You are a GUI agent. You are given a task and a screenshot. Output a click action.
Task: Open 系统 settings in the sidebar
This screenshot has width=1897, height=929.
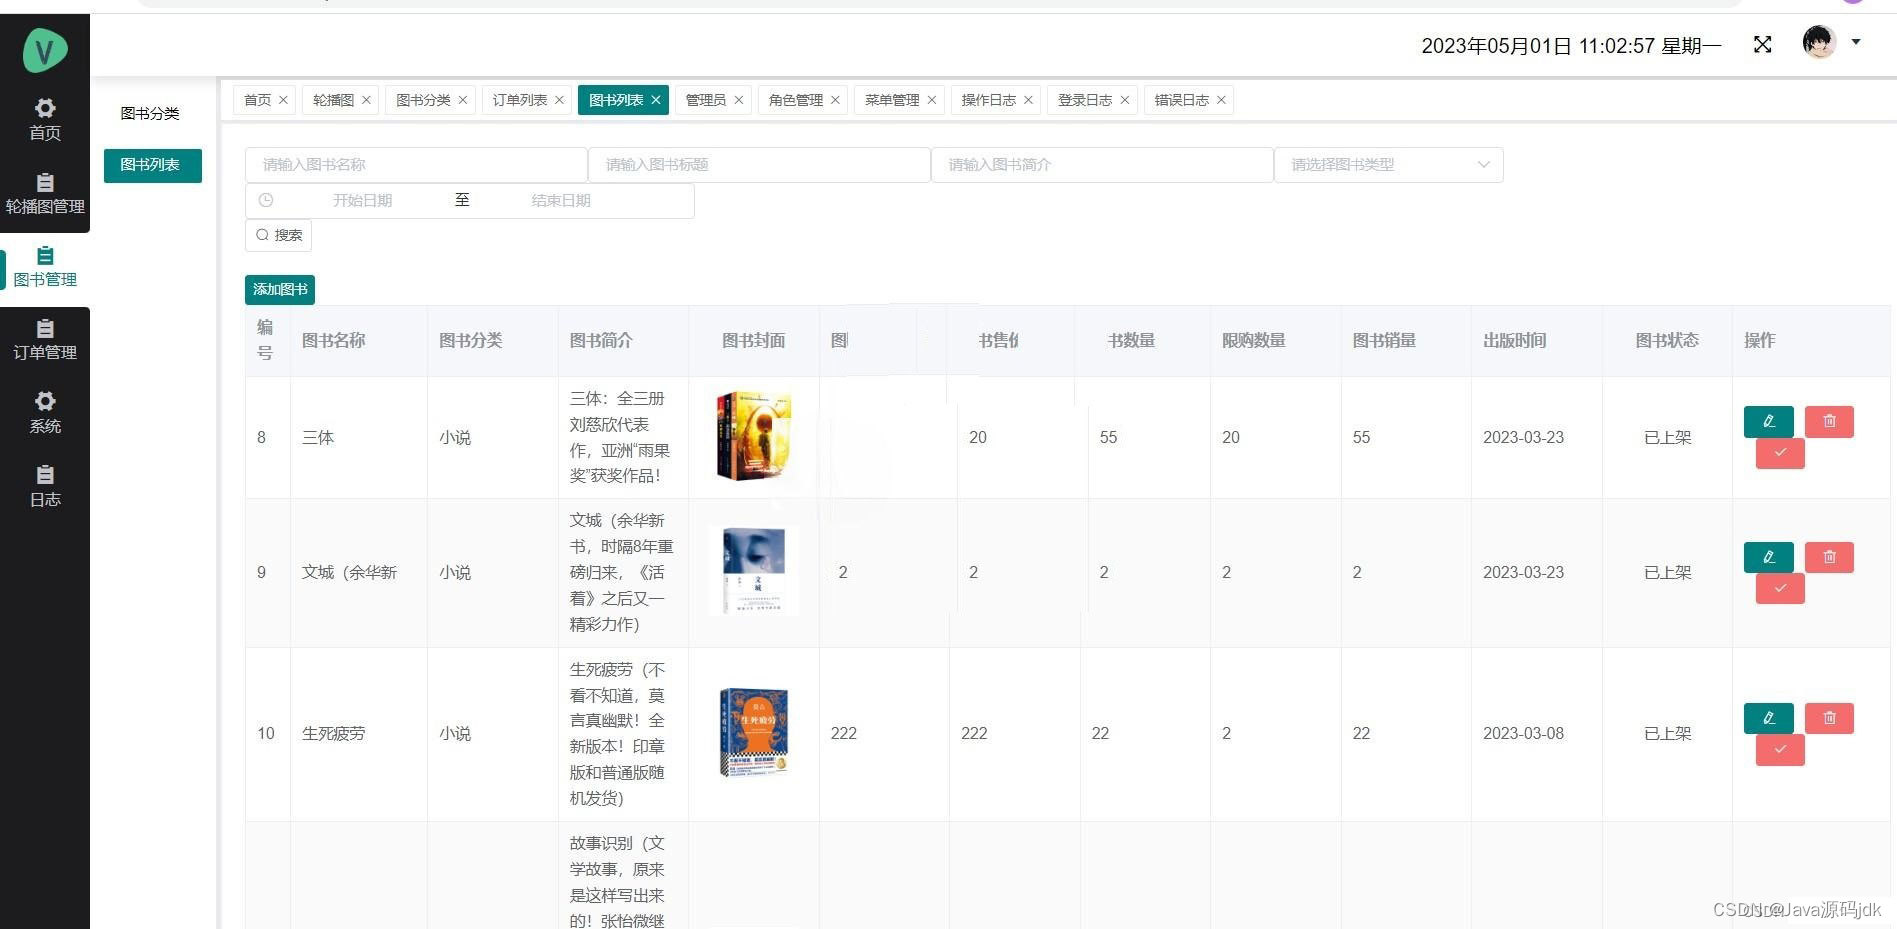(x=45, y=414)
